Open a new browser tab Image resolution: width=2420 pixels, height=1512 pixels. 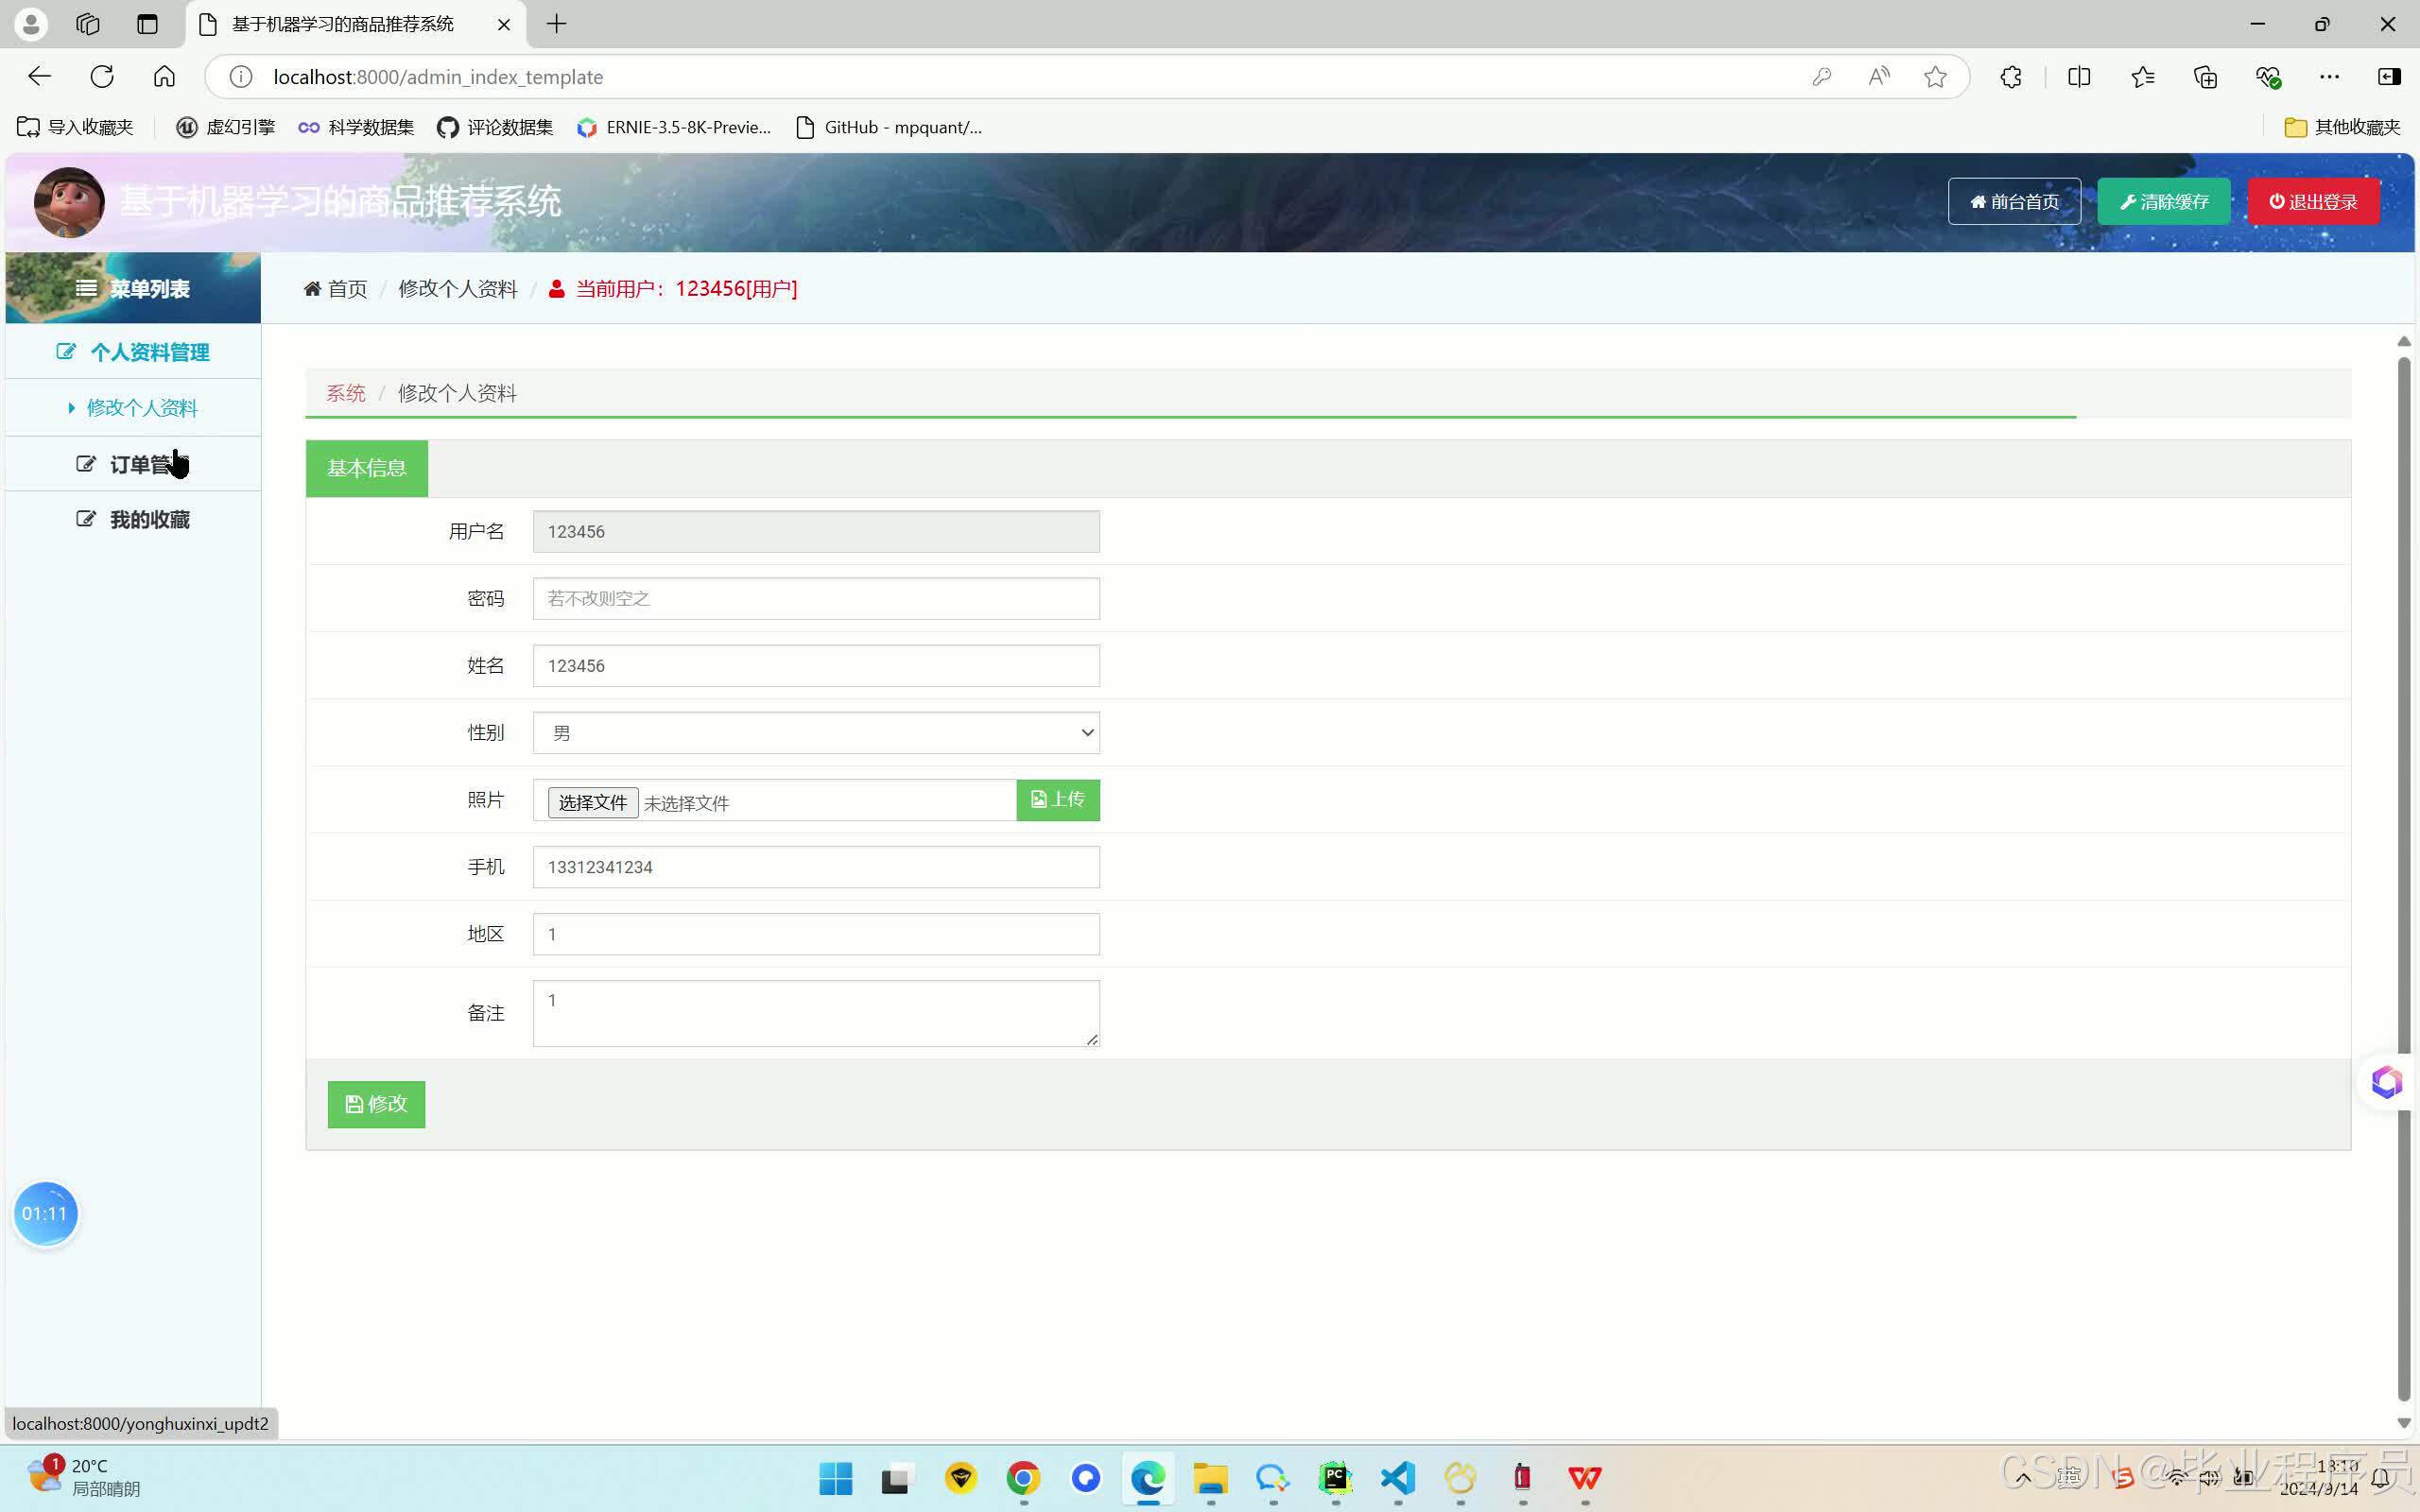(x=557, y=24)
